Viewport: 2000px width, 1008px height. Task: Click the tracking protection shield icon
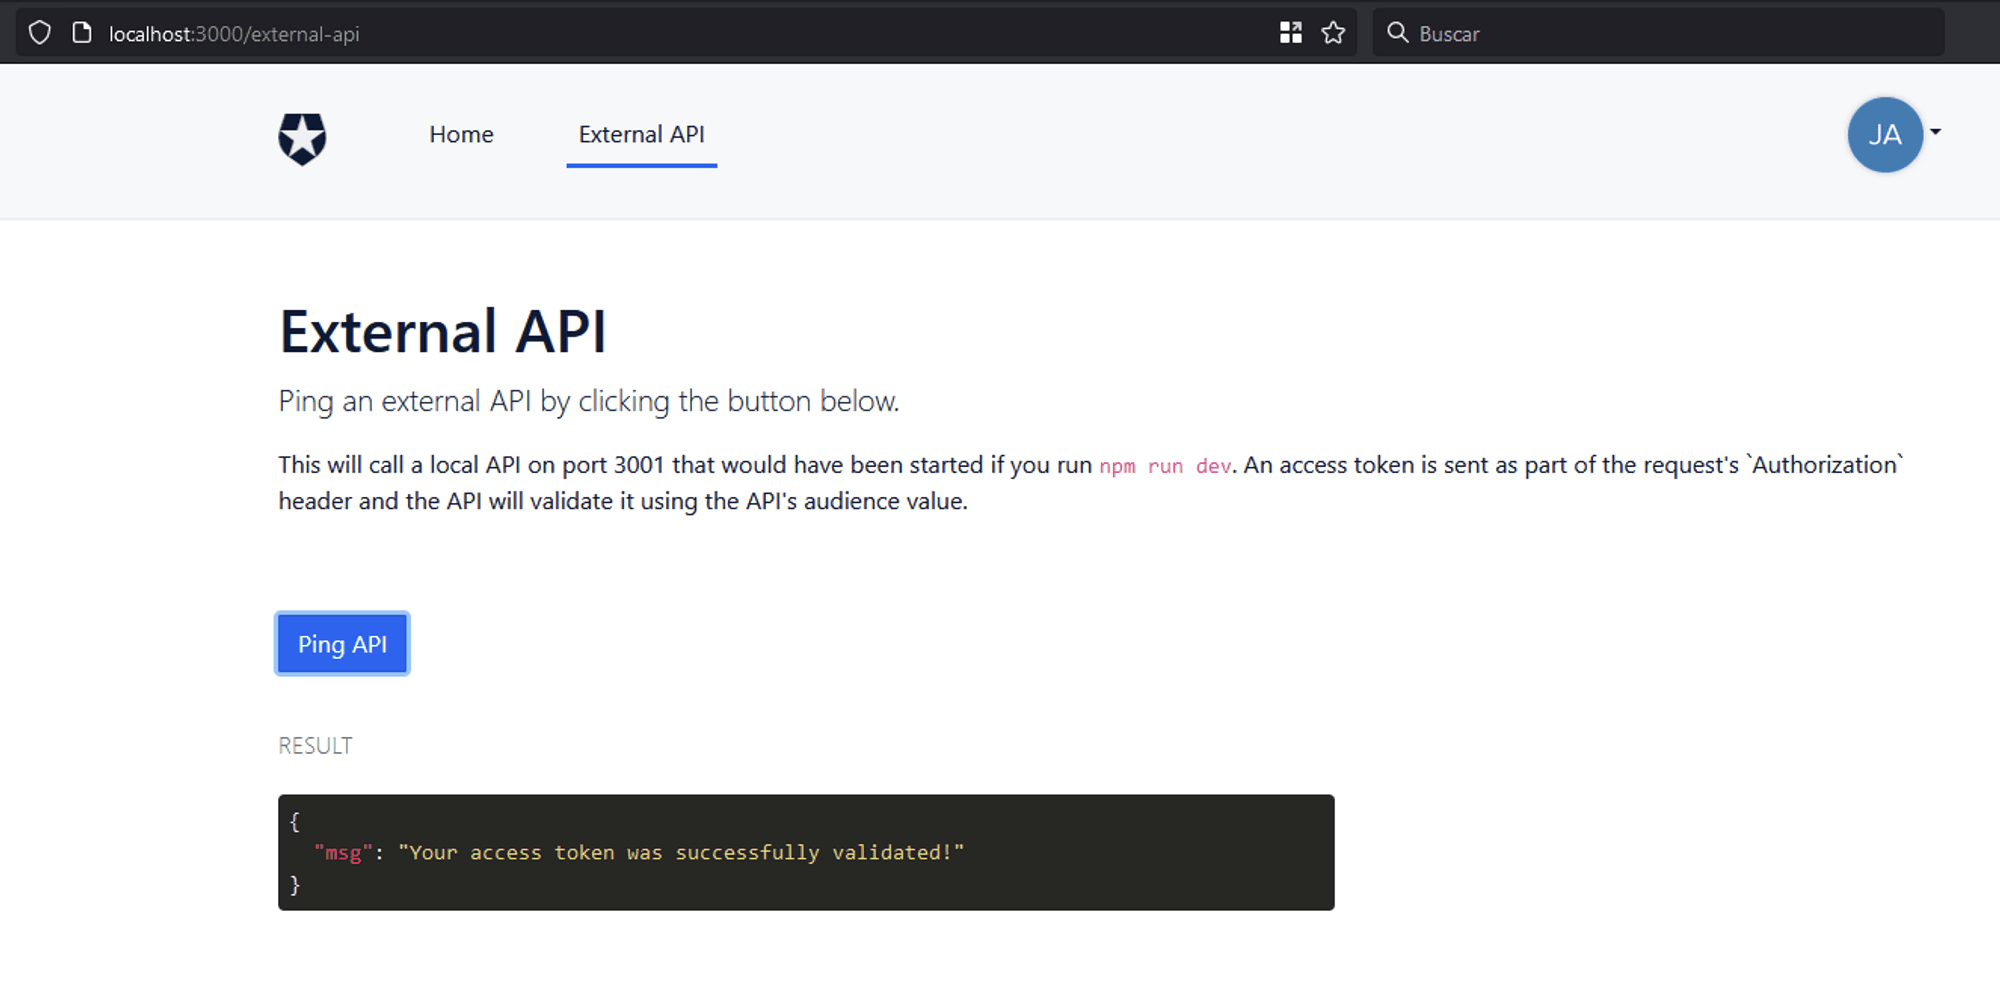(x=39, y=33)
